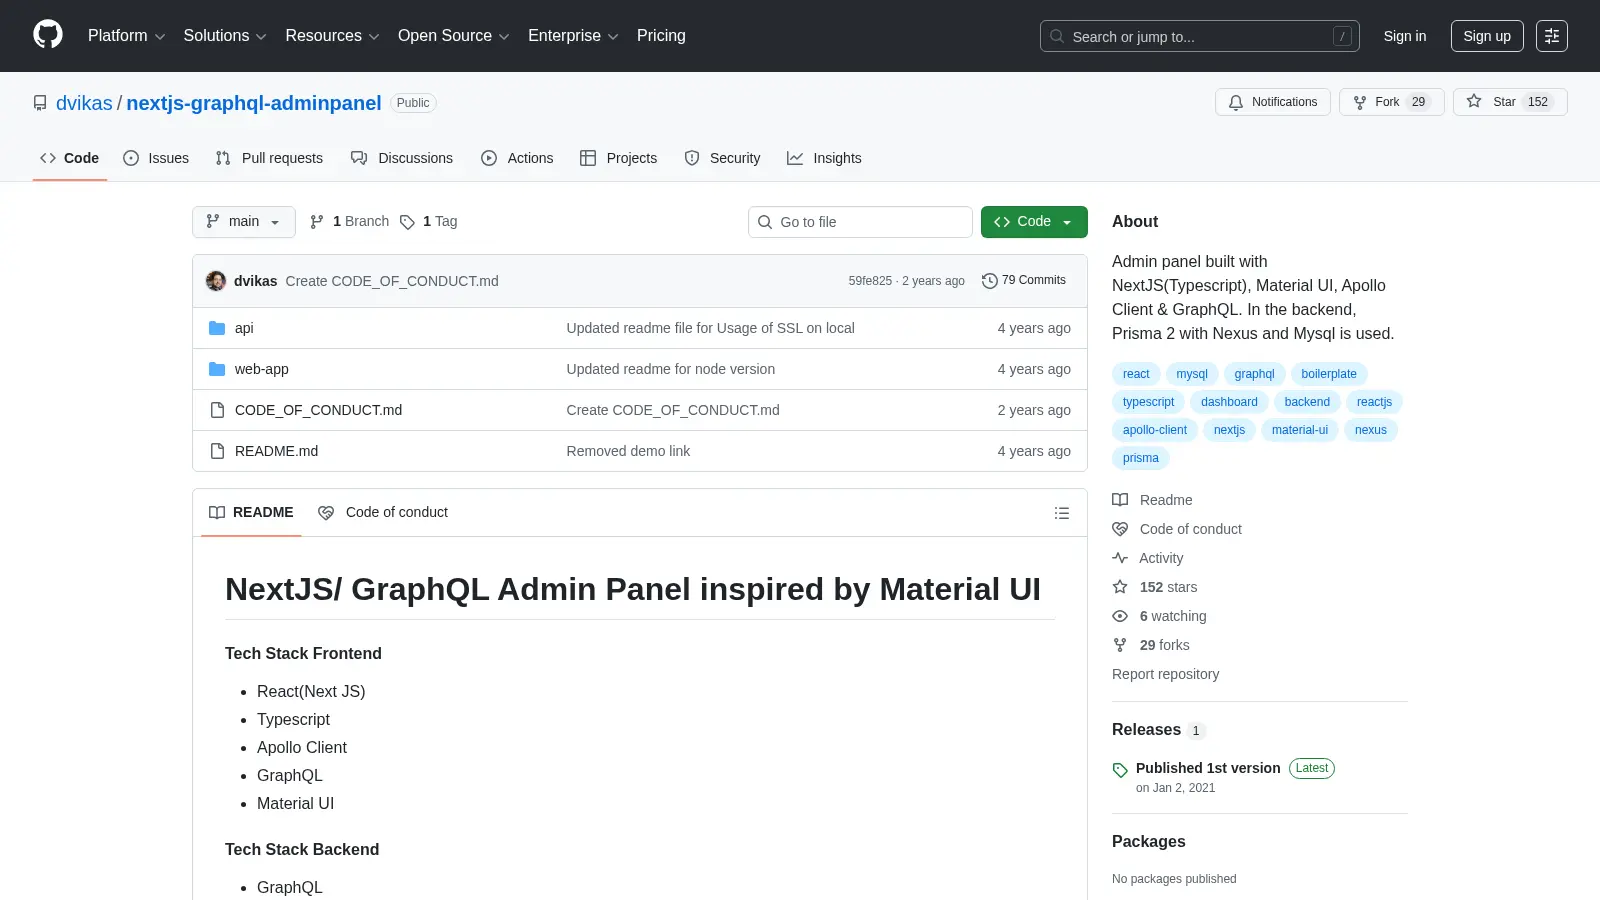Click Report repository link
Image resolution: width=1600 pixels, height=900 pixels.
coord(1165,674)
